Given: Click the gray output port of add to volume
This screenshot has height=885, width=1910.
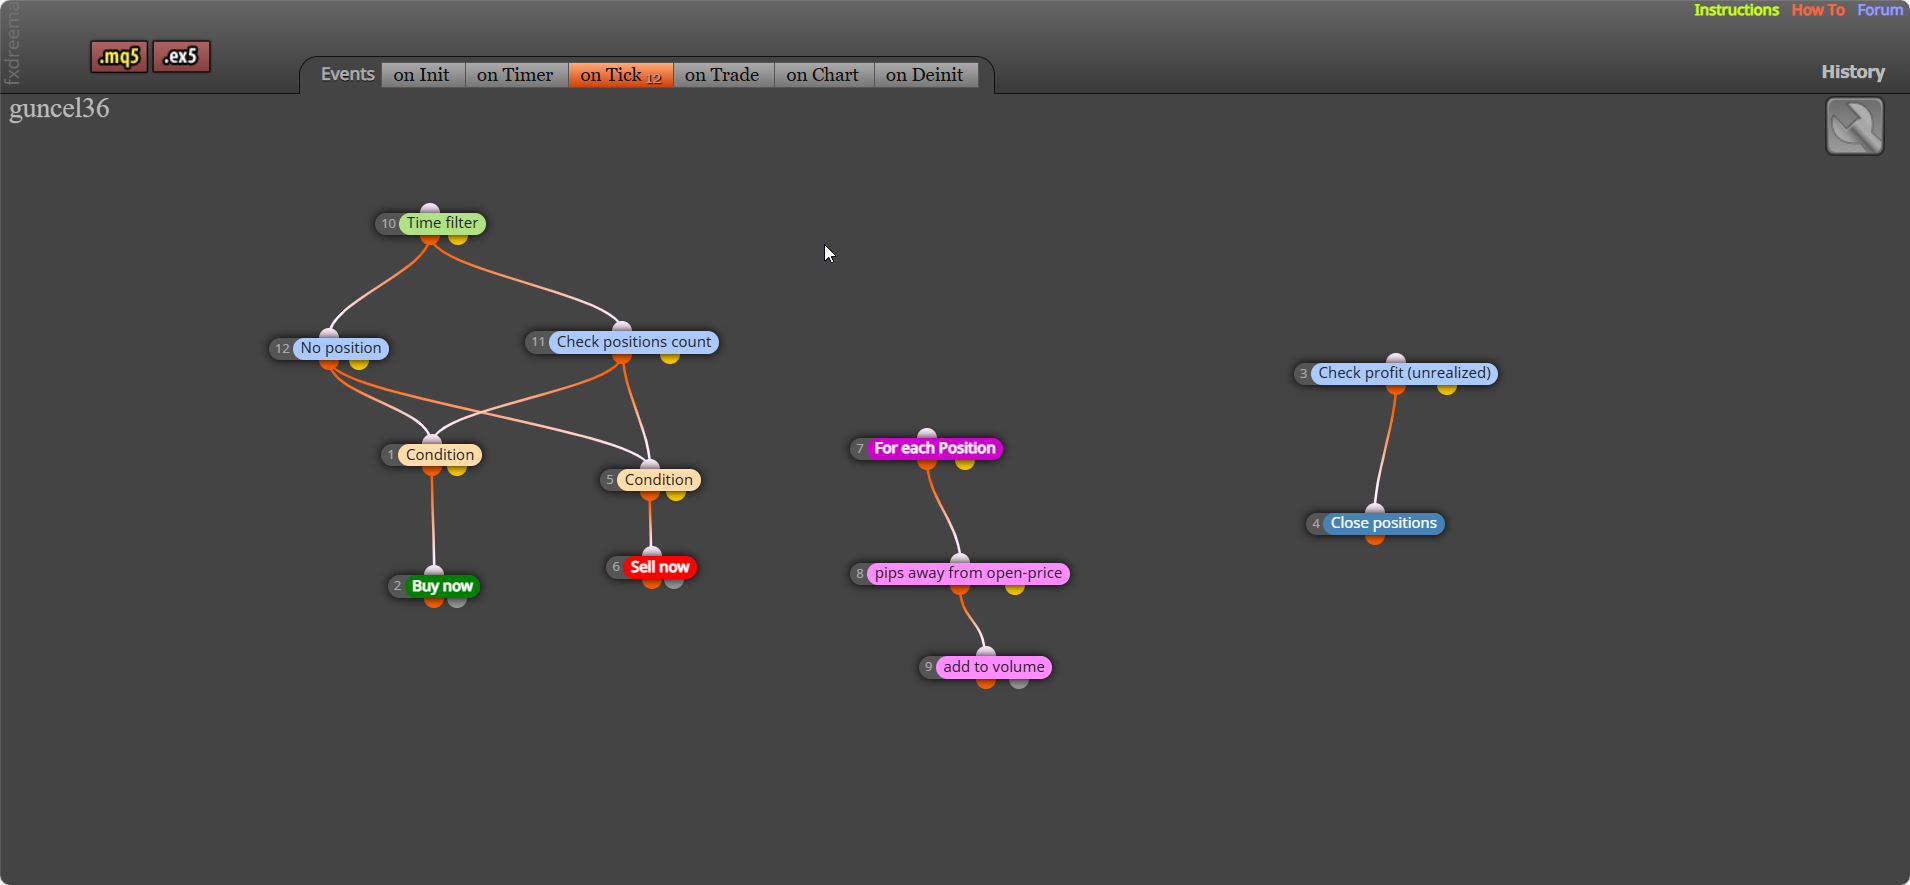Looking at the screenshot, I should (1019, 682).
